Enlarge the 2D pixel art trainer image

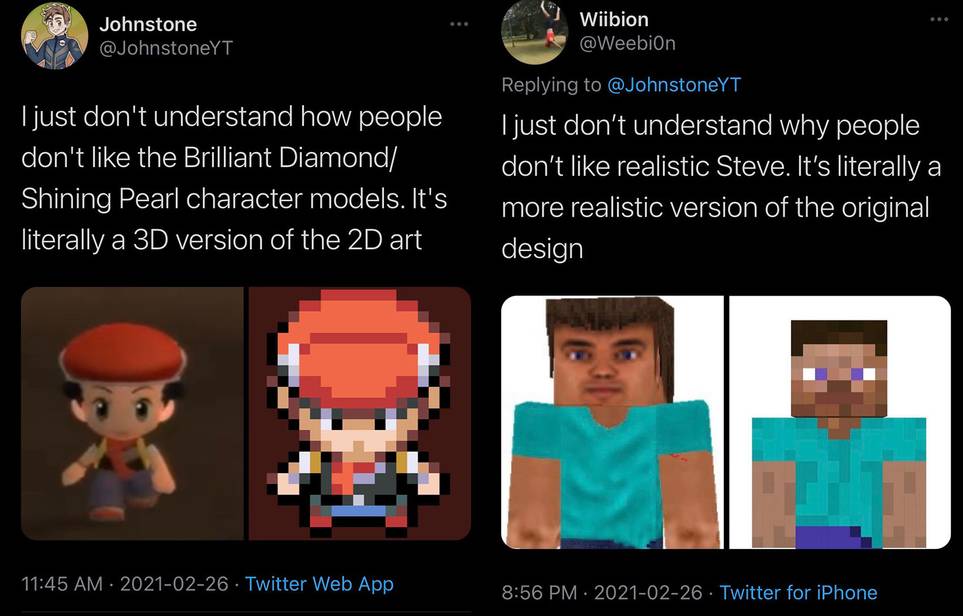[359, 413]
